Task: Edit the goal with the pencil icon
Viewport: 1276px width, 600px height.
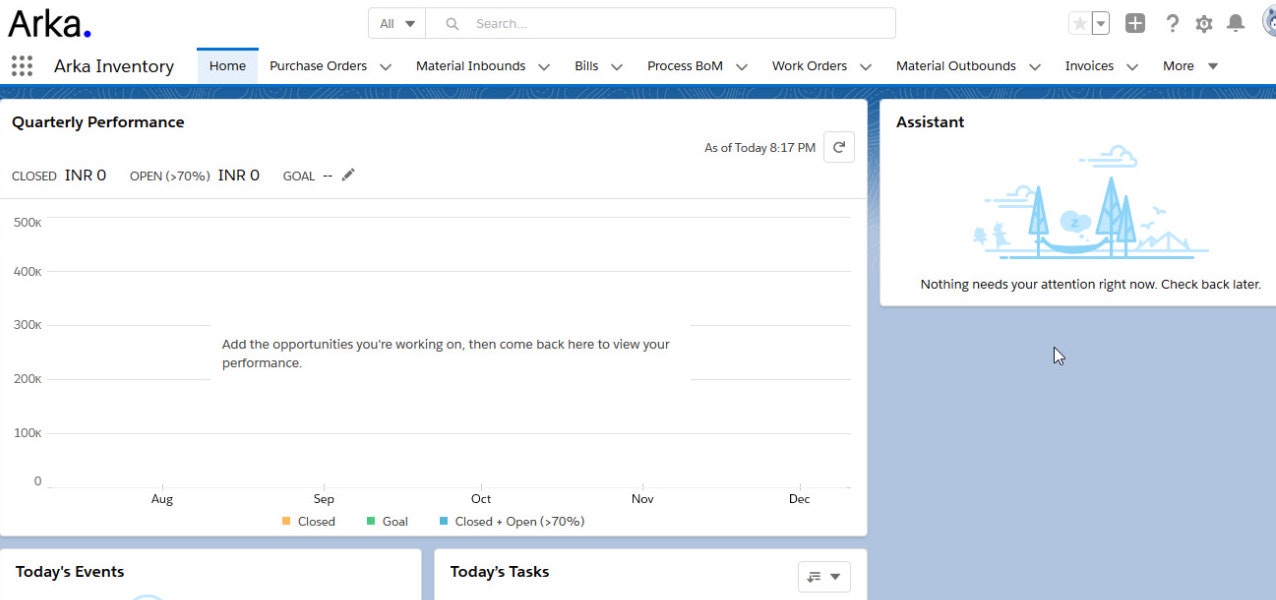Action: tap(348, 175)
